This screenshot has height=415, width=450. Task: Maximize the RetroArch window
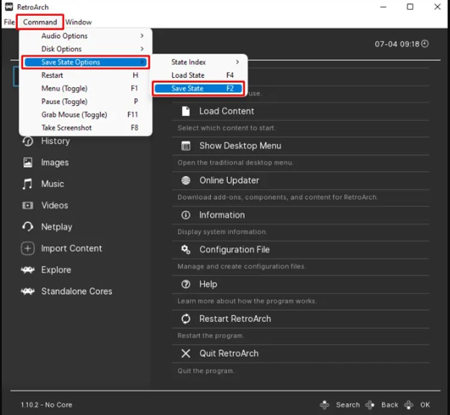point(410,7)
